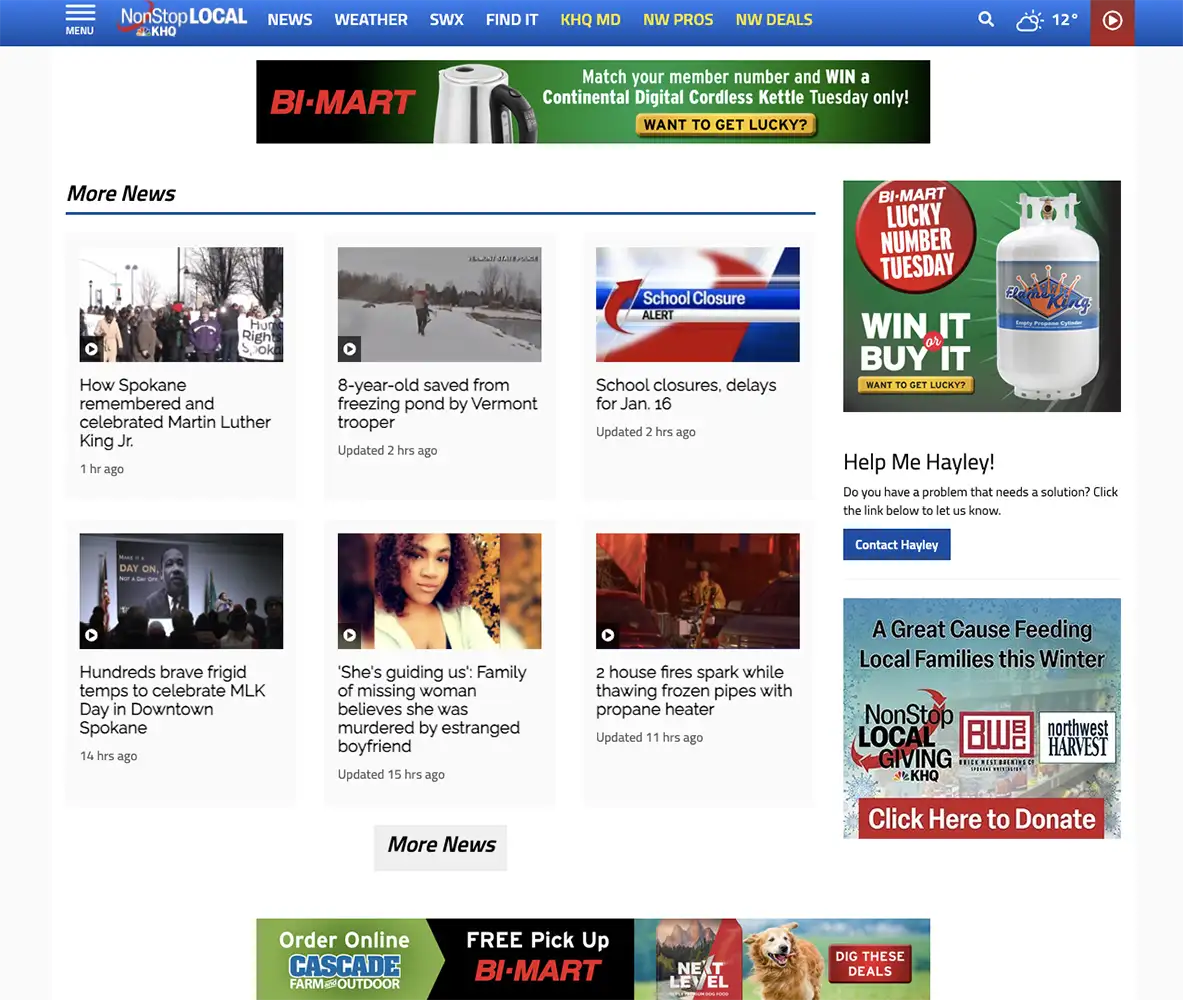
Task: Open 'Hundreds brave frigid temps' headline
Action: pyautogui.click(x=173, y=700)
